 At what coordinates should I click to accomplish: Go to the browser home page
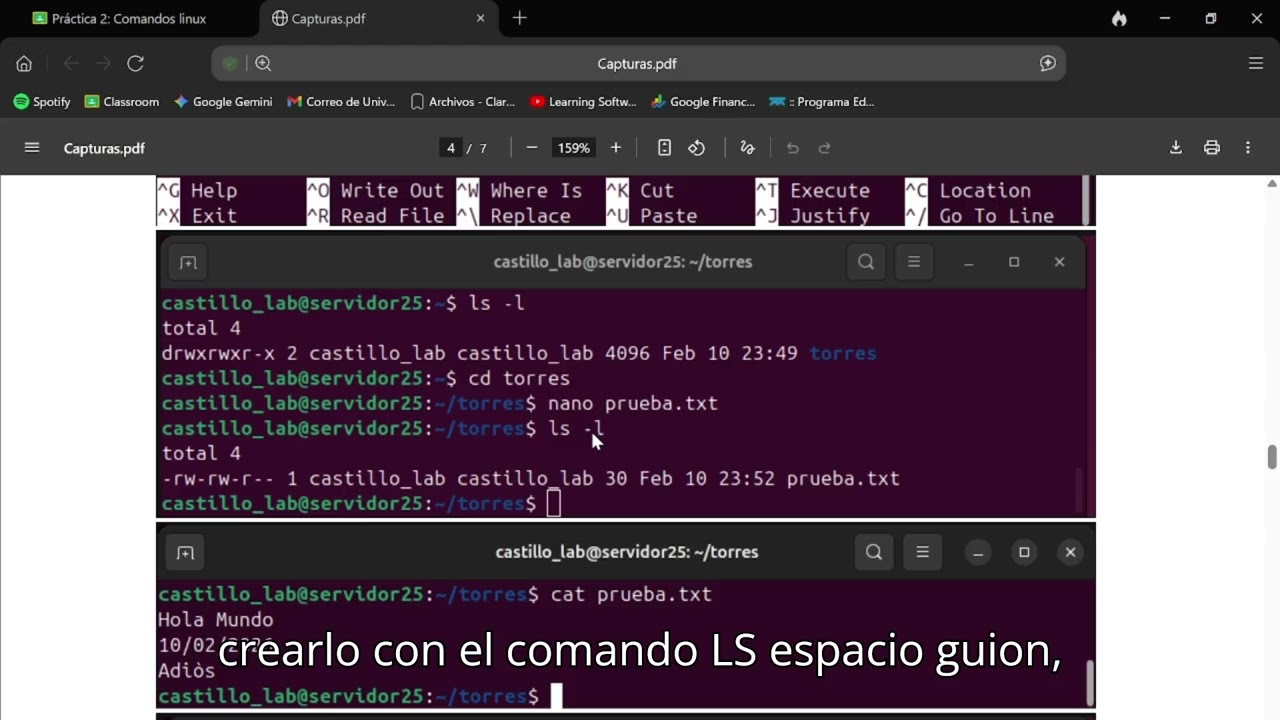24,63
